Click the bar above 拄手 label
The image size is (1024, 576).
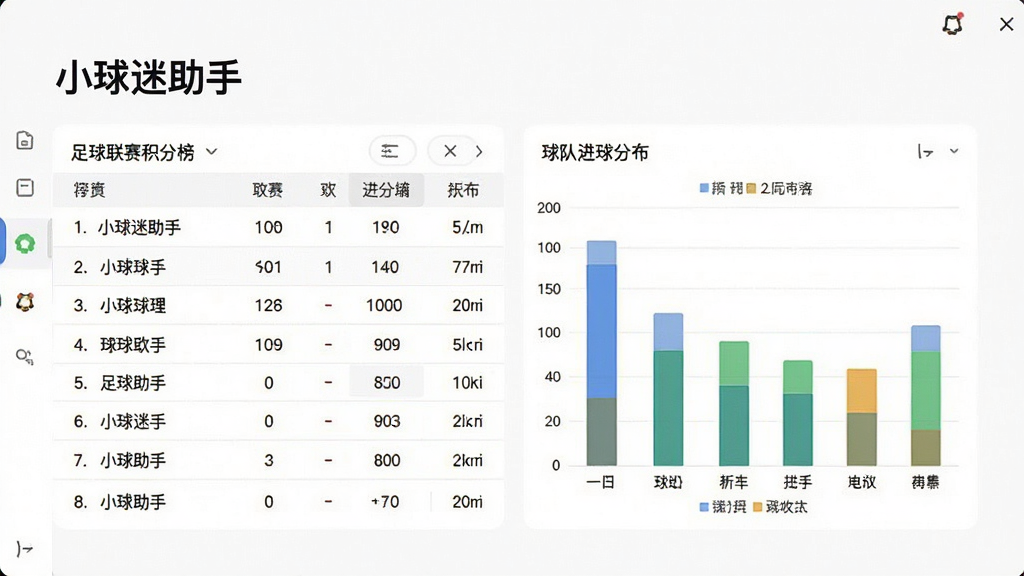tap(797, 413)
